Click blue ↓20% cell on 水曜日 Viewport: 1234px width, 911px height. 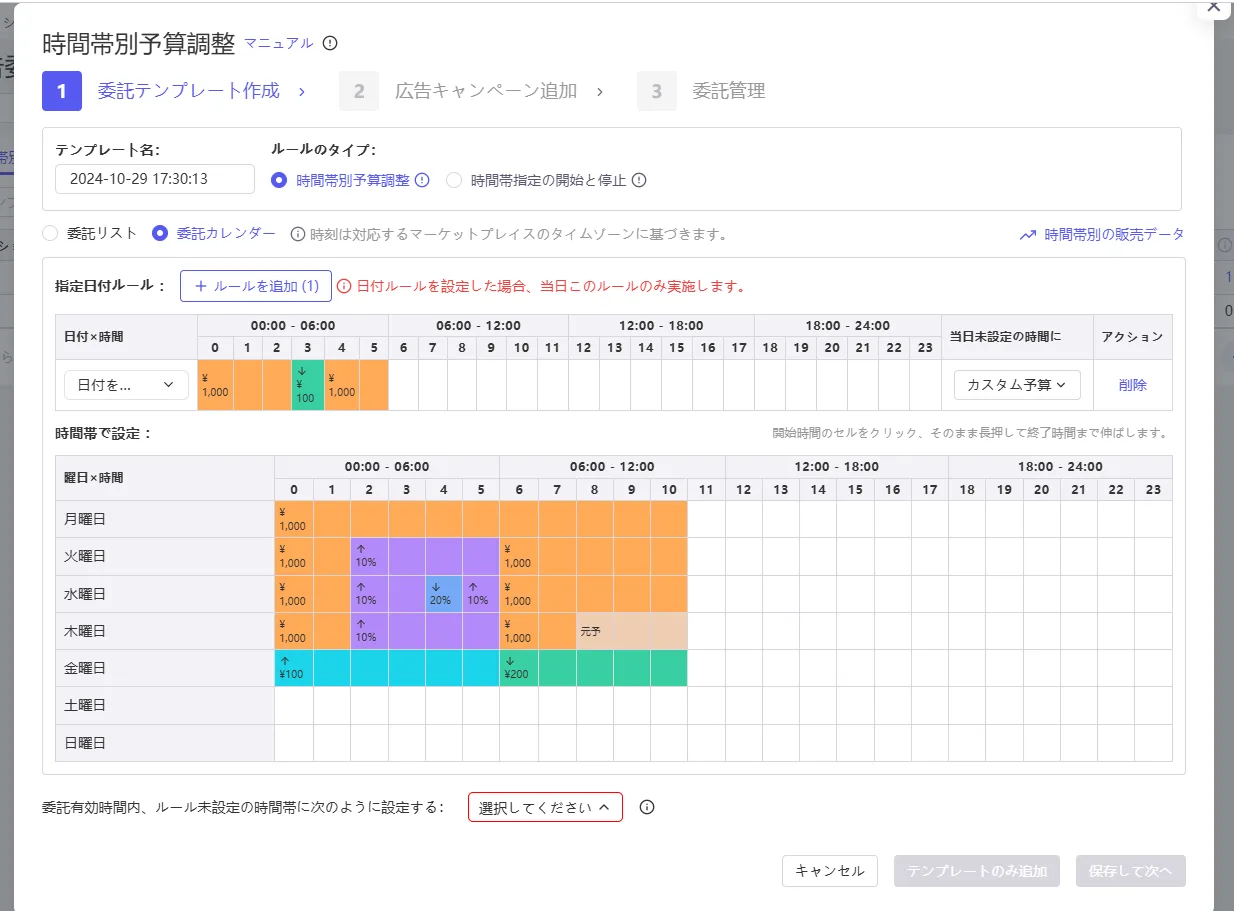coord(443,594)
